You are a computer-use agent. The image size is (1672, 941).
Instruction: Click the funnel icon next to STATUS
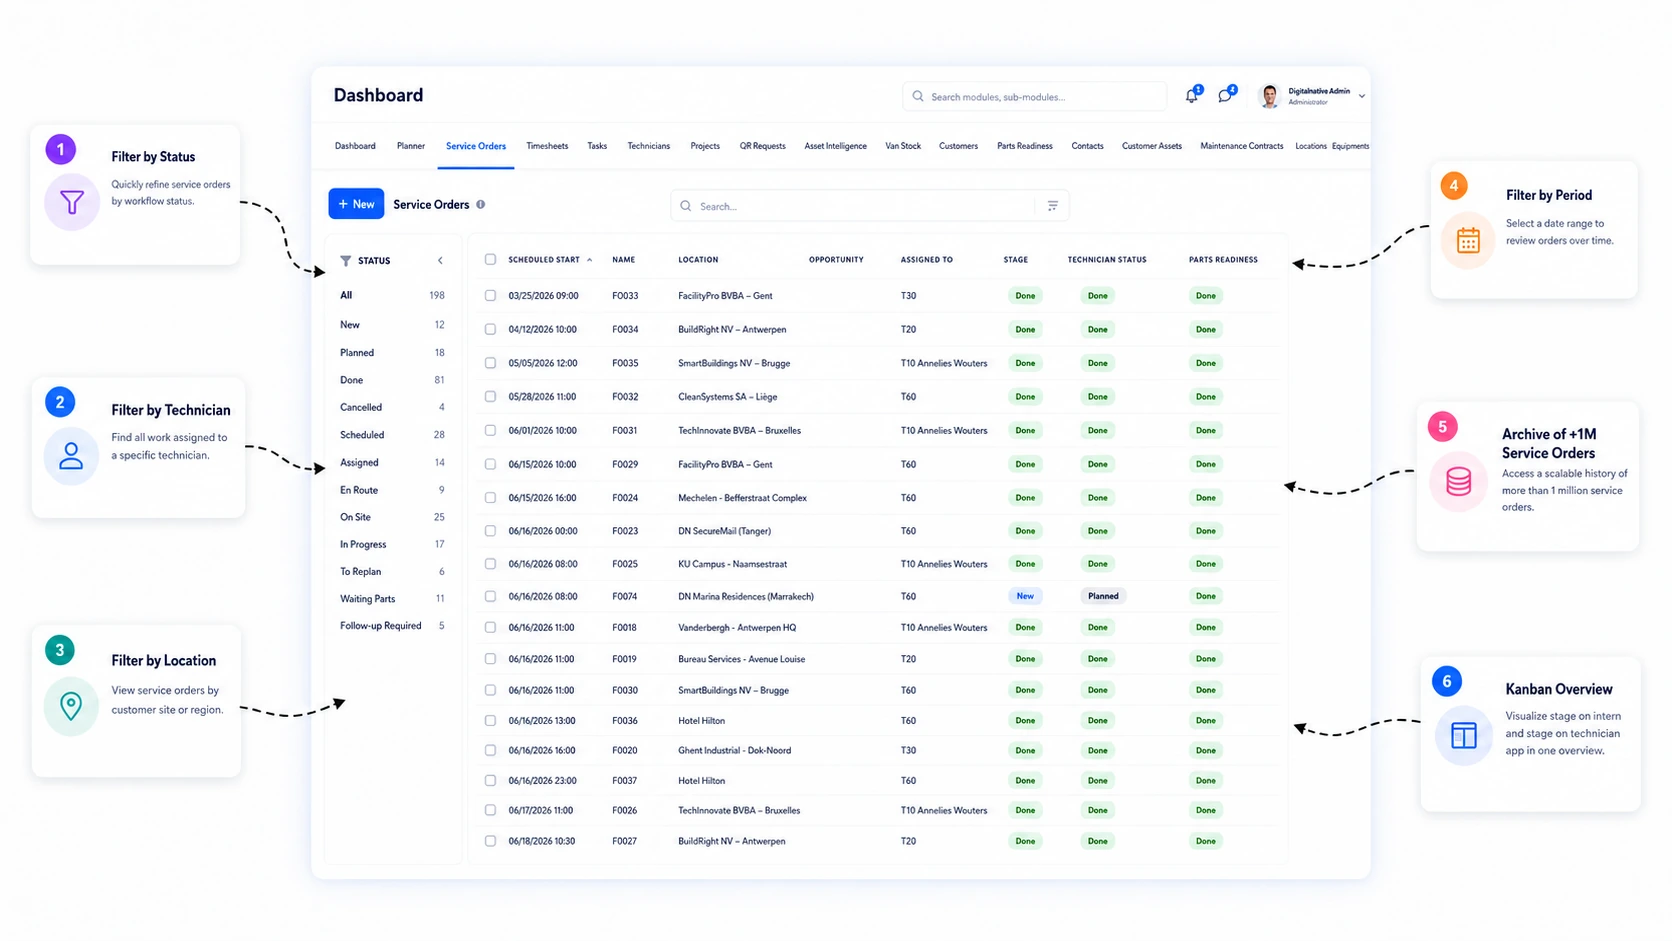346,260
